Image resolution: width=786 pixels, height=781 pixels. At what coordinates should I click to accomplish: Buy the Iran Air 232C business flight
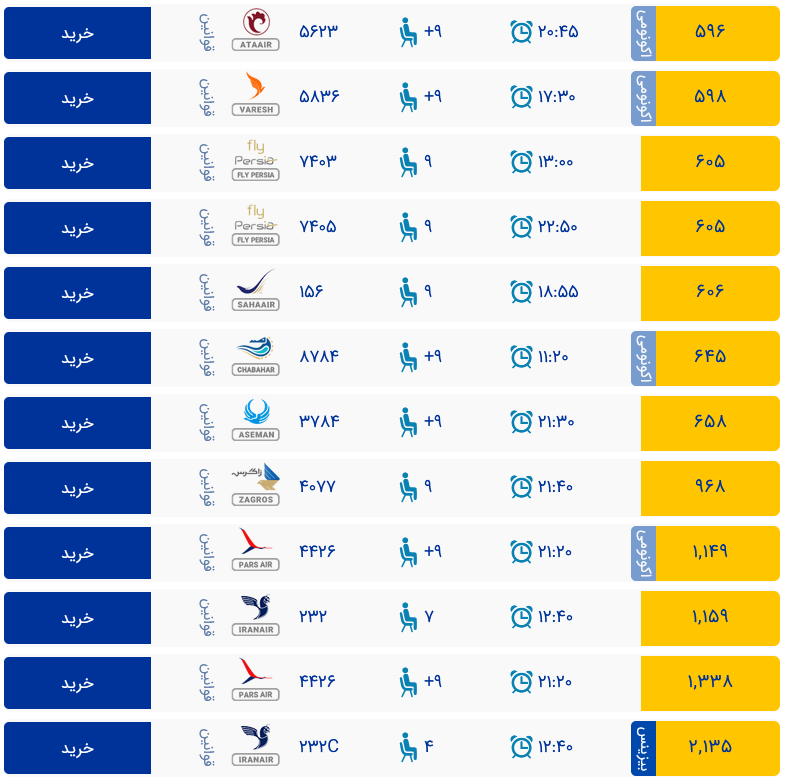point(77,748)
